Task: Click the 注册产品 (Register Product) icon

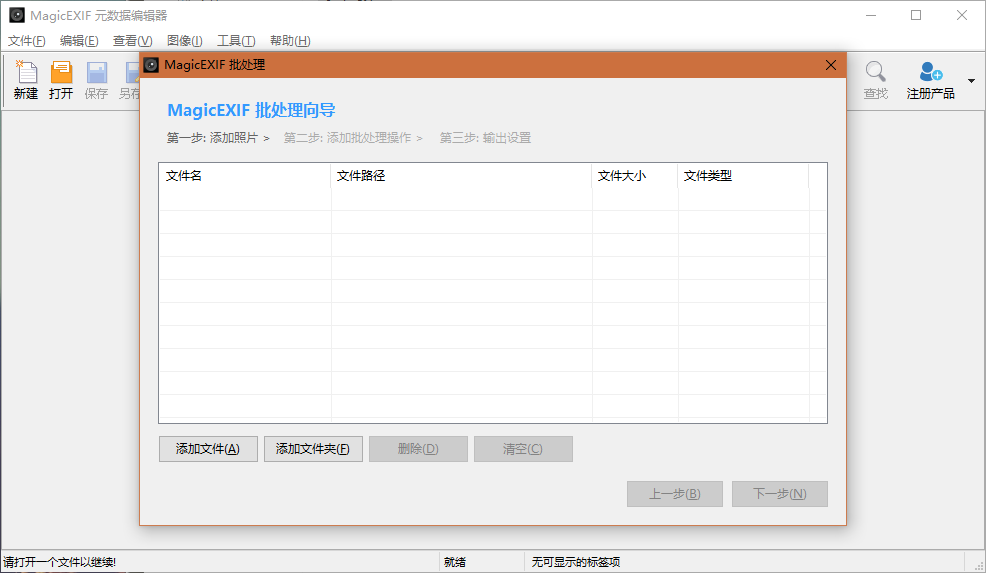Action: [930, 72]
